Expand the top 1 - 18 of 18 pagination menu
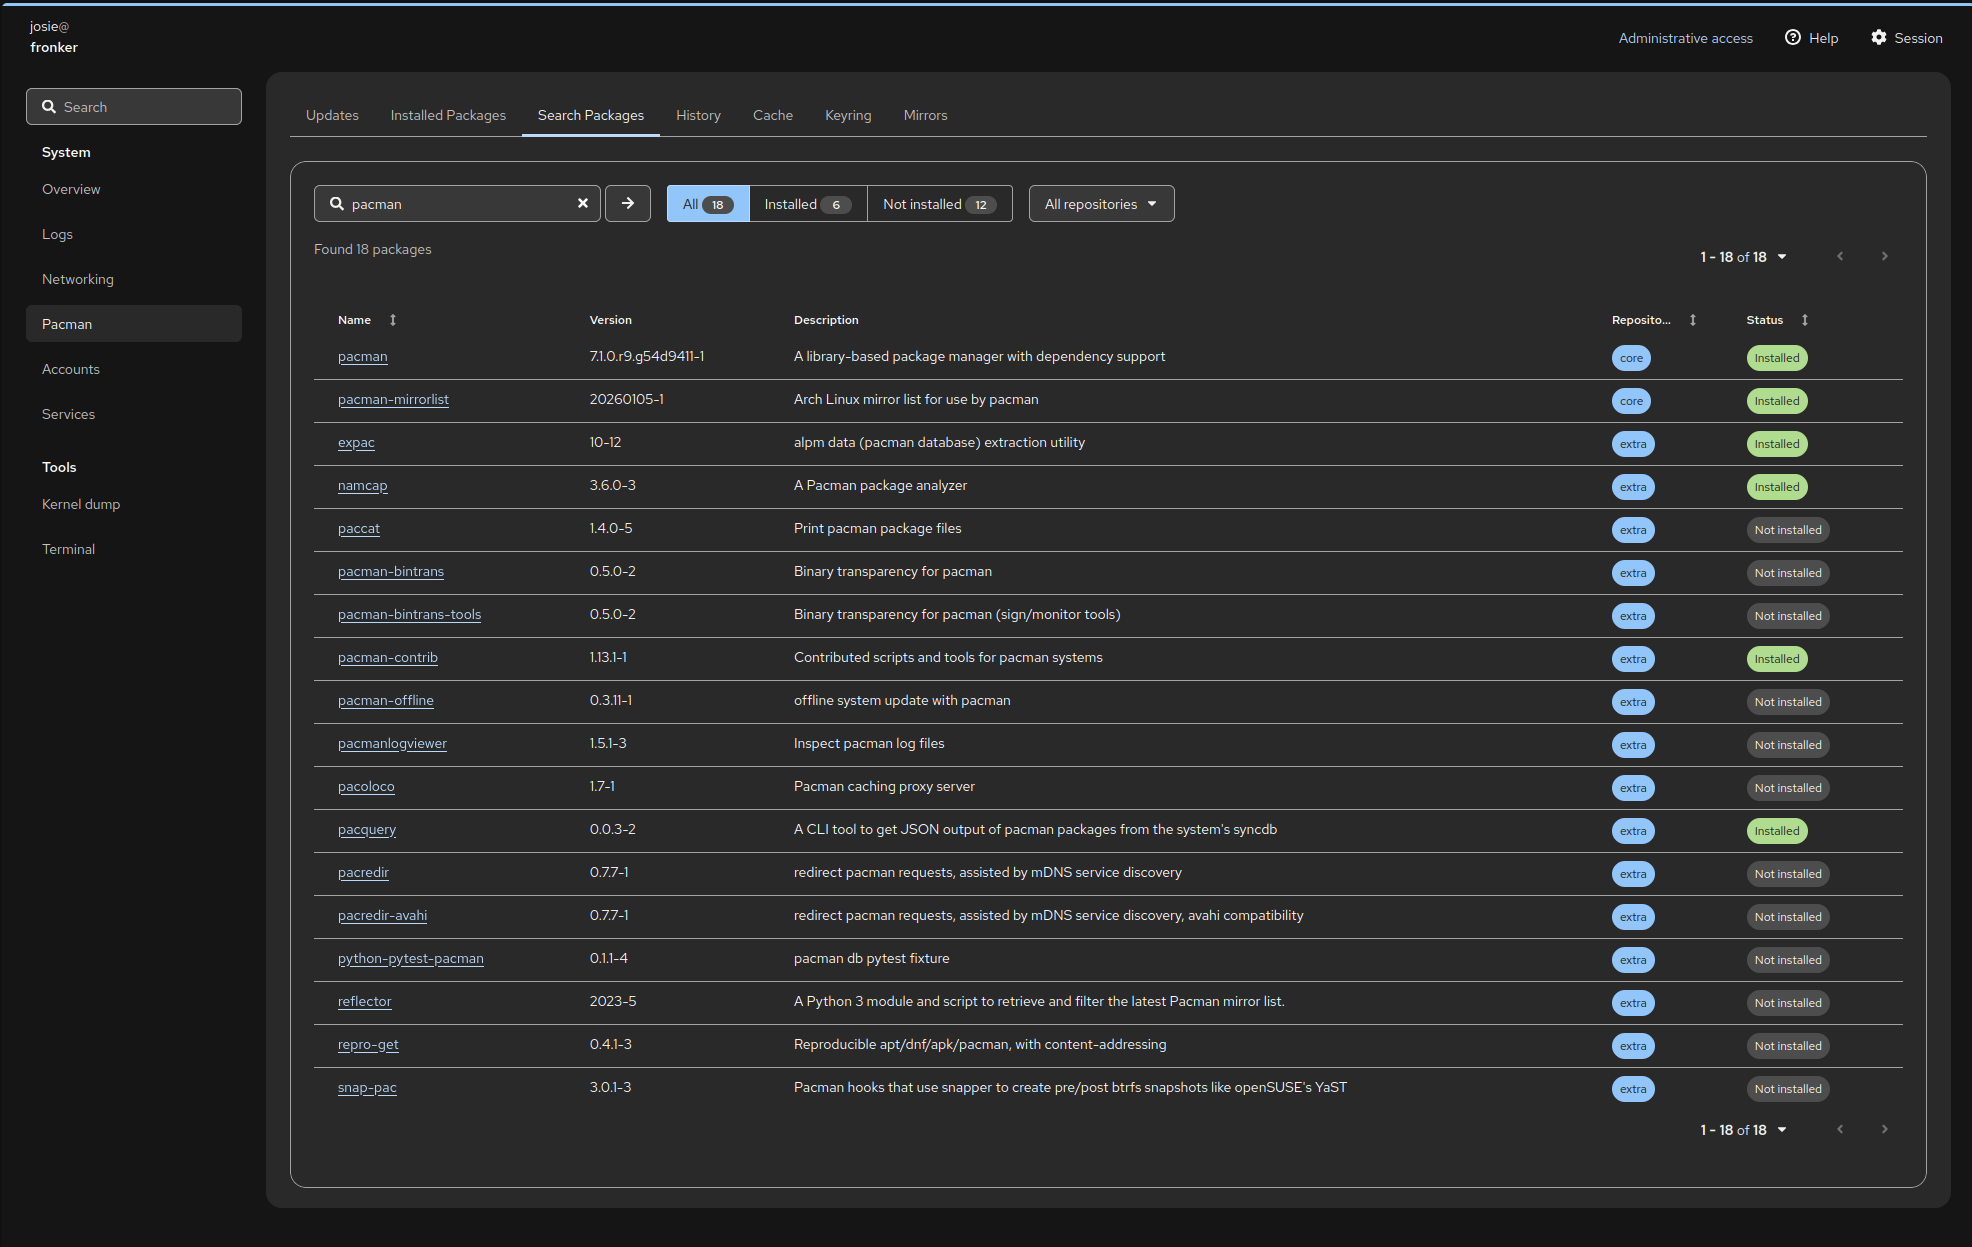 1743,257
